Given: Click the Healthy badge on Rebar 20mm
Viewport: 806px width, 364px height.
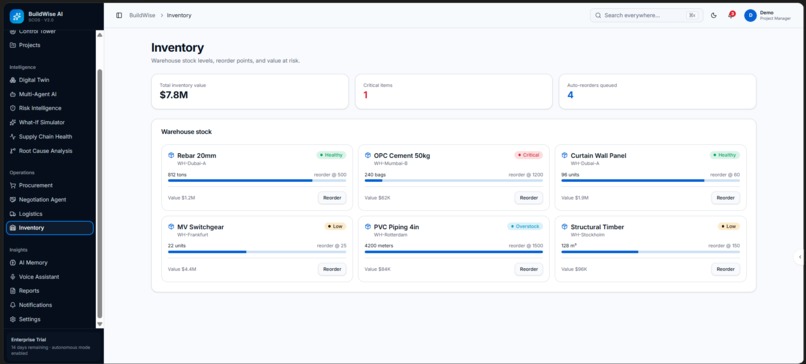Looking at the screenshot, I should [332, 155].
